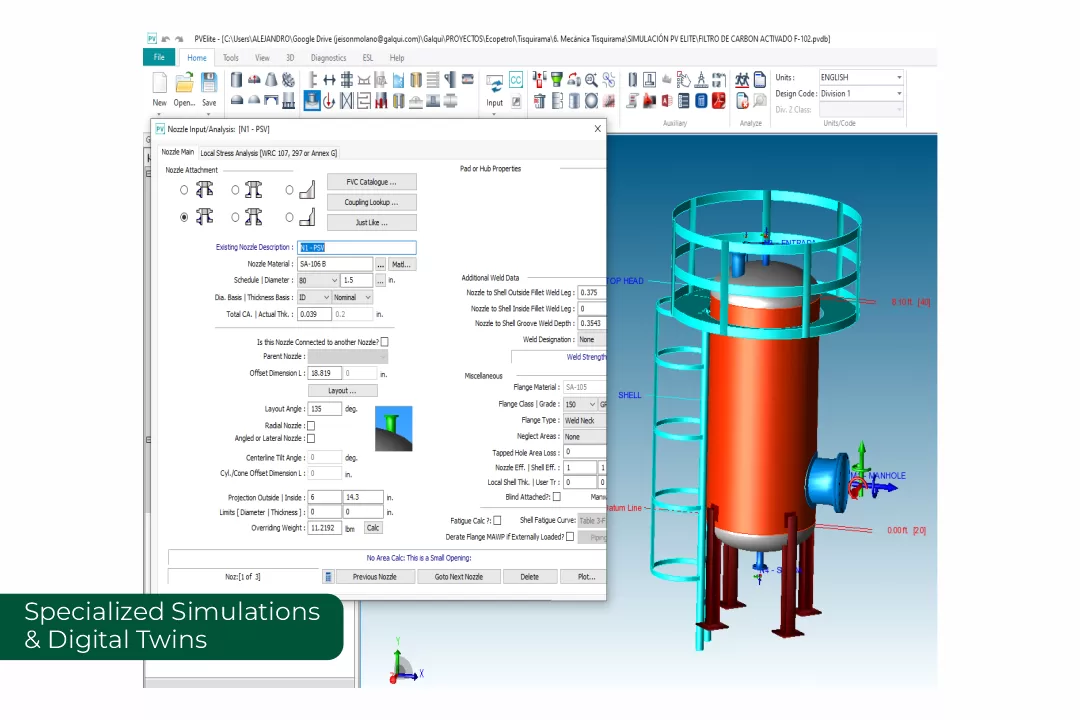Click the Open folder icon
Image resolution: width=1080 pixels, height=720 pixels.
pos(184,82)
